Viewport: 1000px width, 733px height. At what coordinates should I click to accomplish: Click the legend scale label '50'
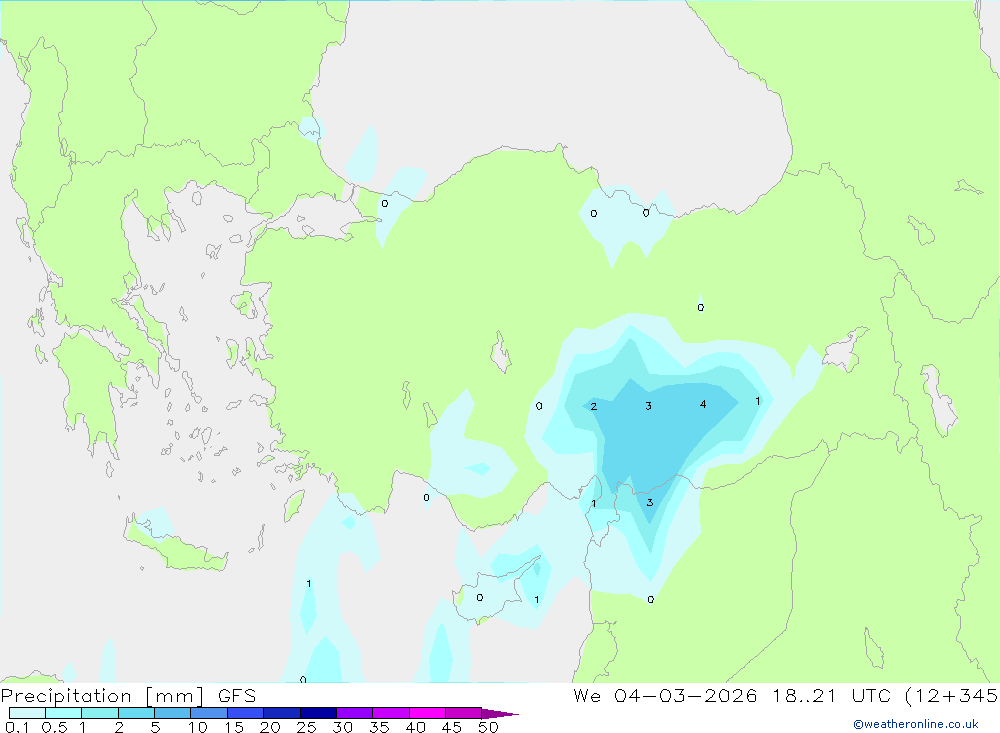point(489,727)
